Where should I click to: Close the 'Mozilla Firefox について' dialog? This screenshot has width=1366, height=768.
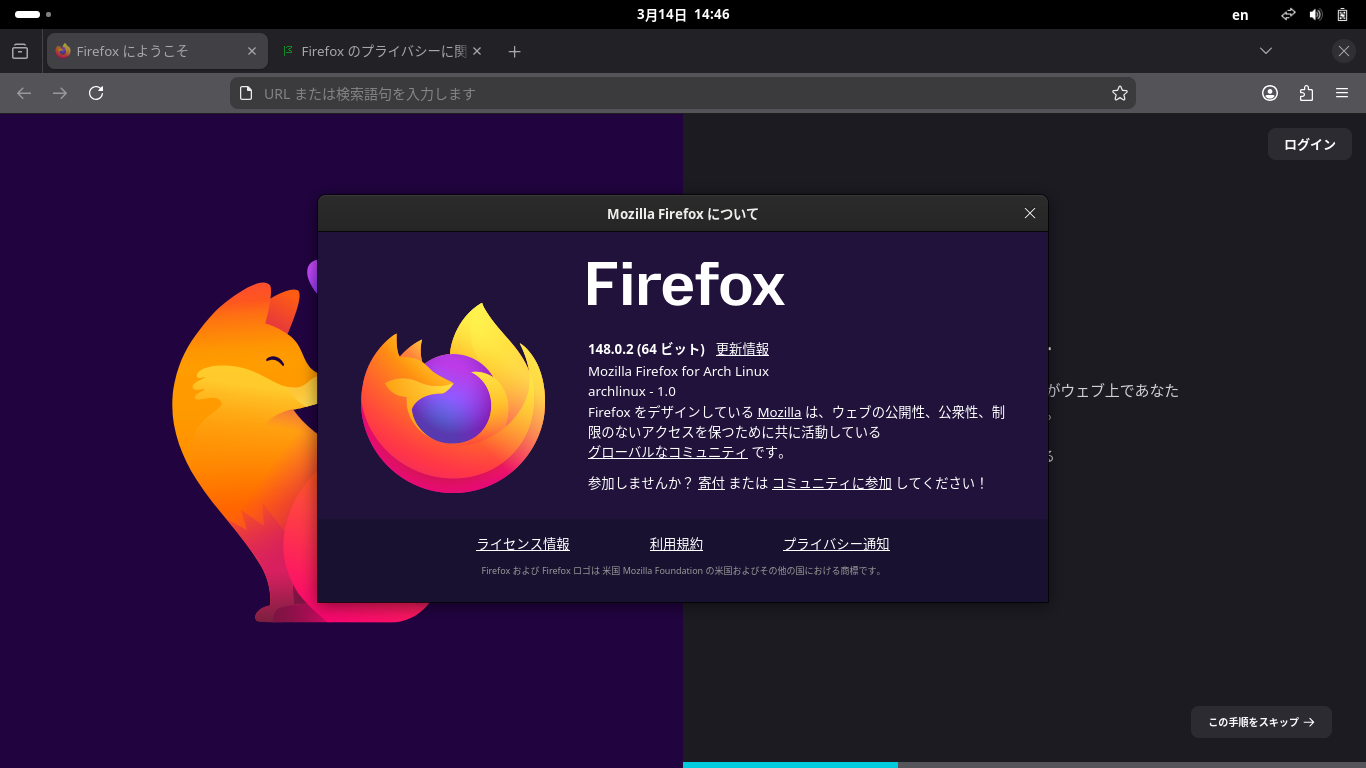click(x=1030, y=213)
